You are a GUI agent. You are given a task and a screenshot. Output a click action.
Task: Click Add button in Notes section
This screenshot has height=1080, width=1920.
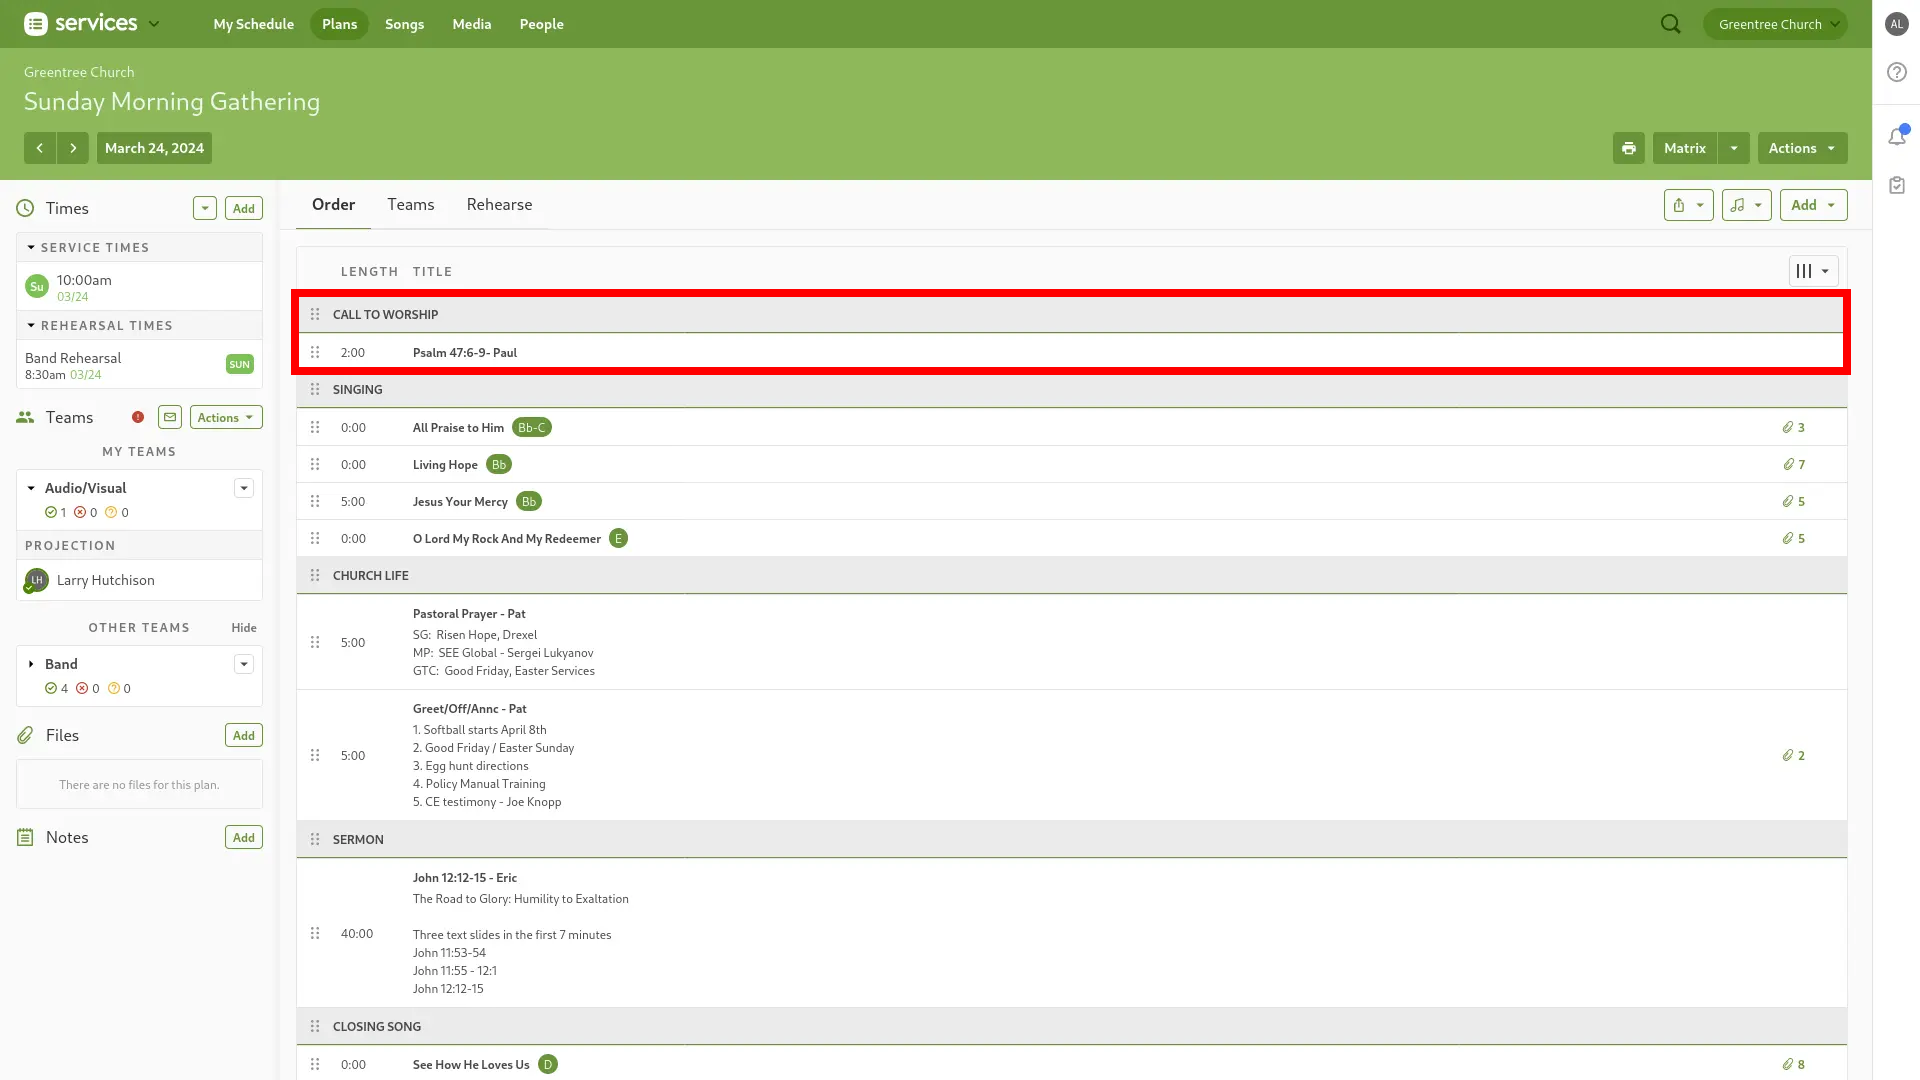pos(243,837)
